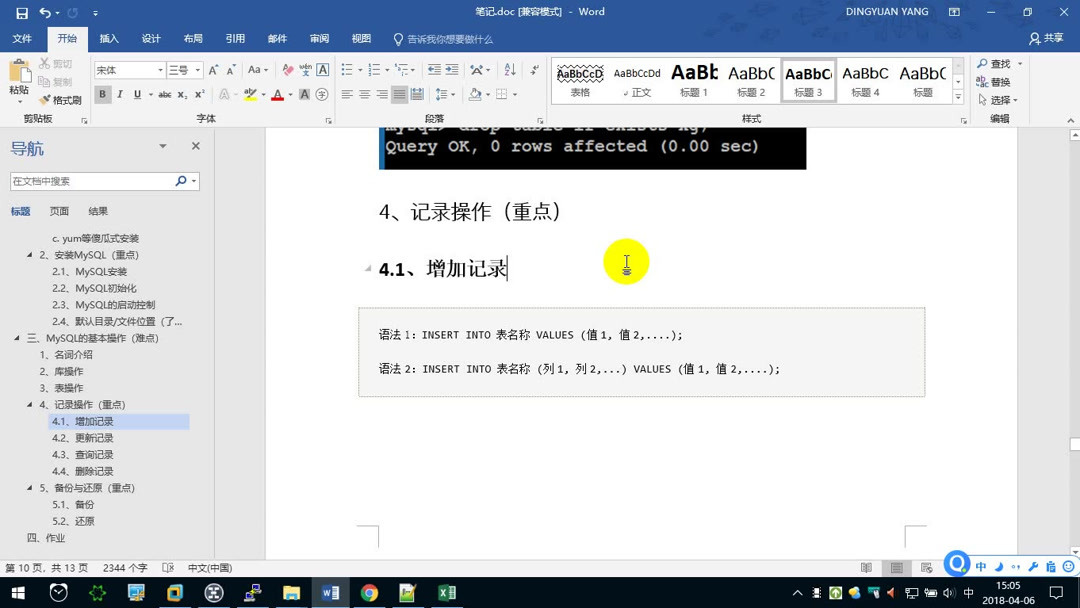Viewport: 1080px width, 608px height.
Task: Click the 共享 button
Action: [x=1055, y=38]
